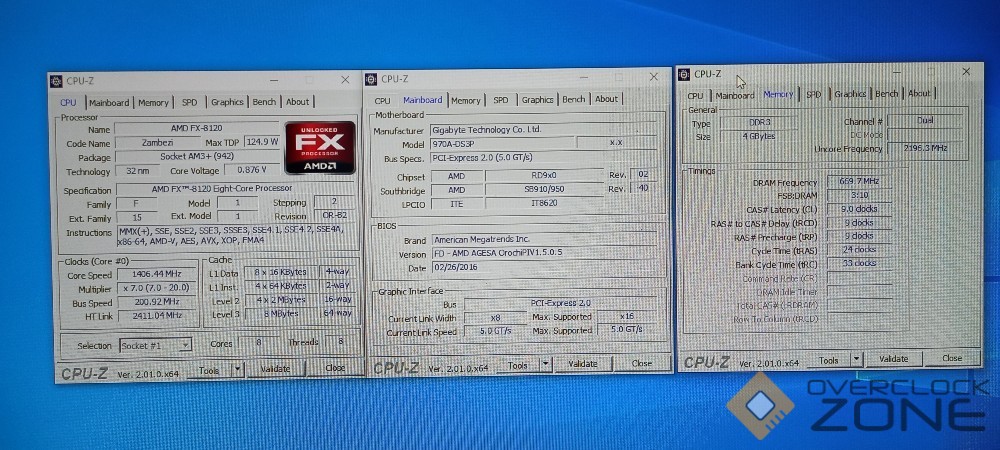1000x450 pixels.
Task: Click the CPU-Z title icon in the memory window
Action: coord(685,74)
